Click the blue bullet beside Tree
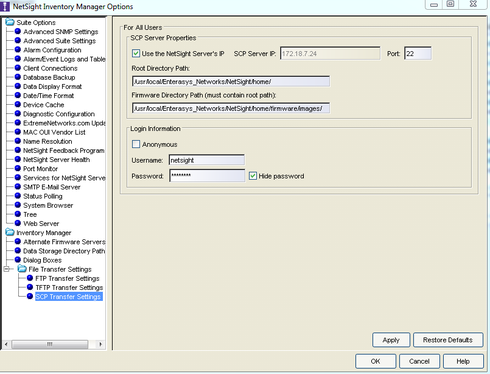 (18, 214)
